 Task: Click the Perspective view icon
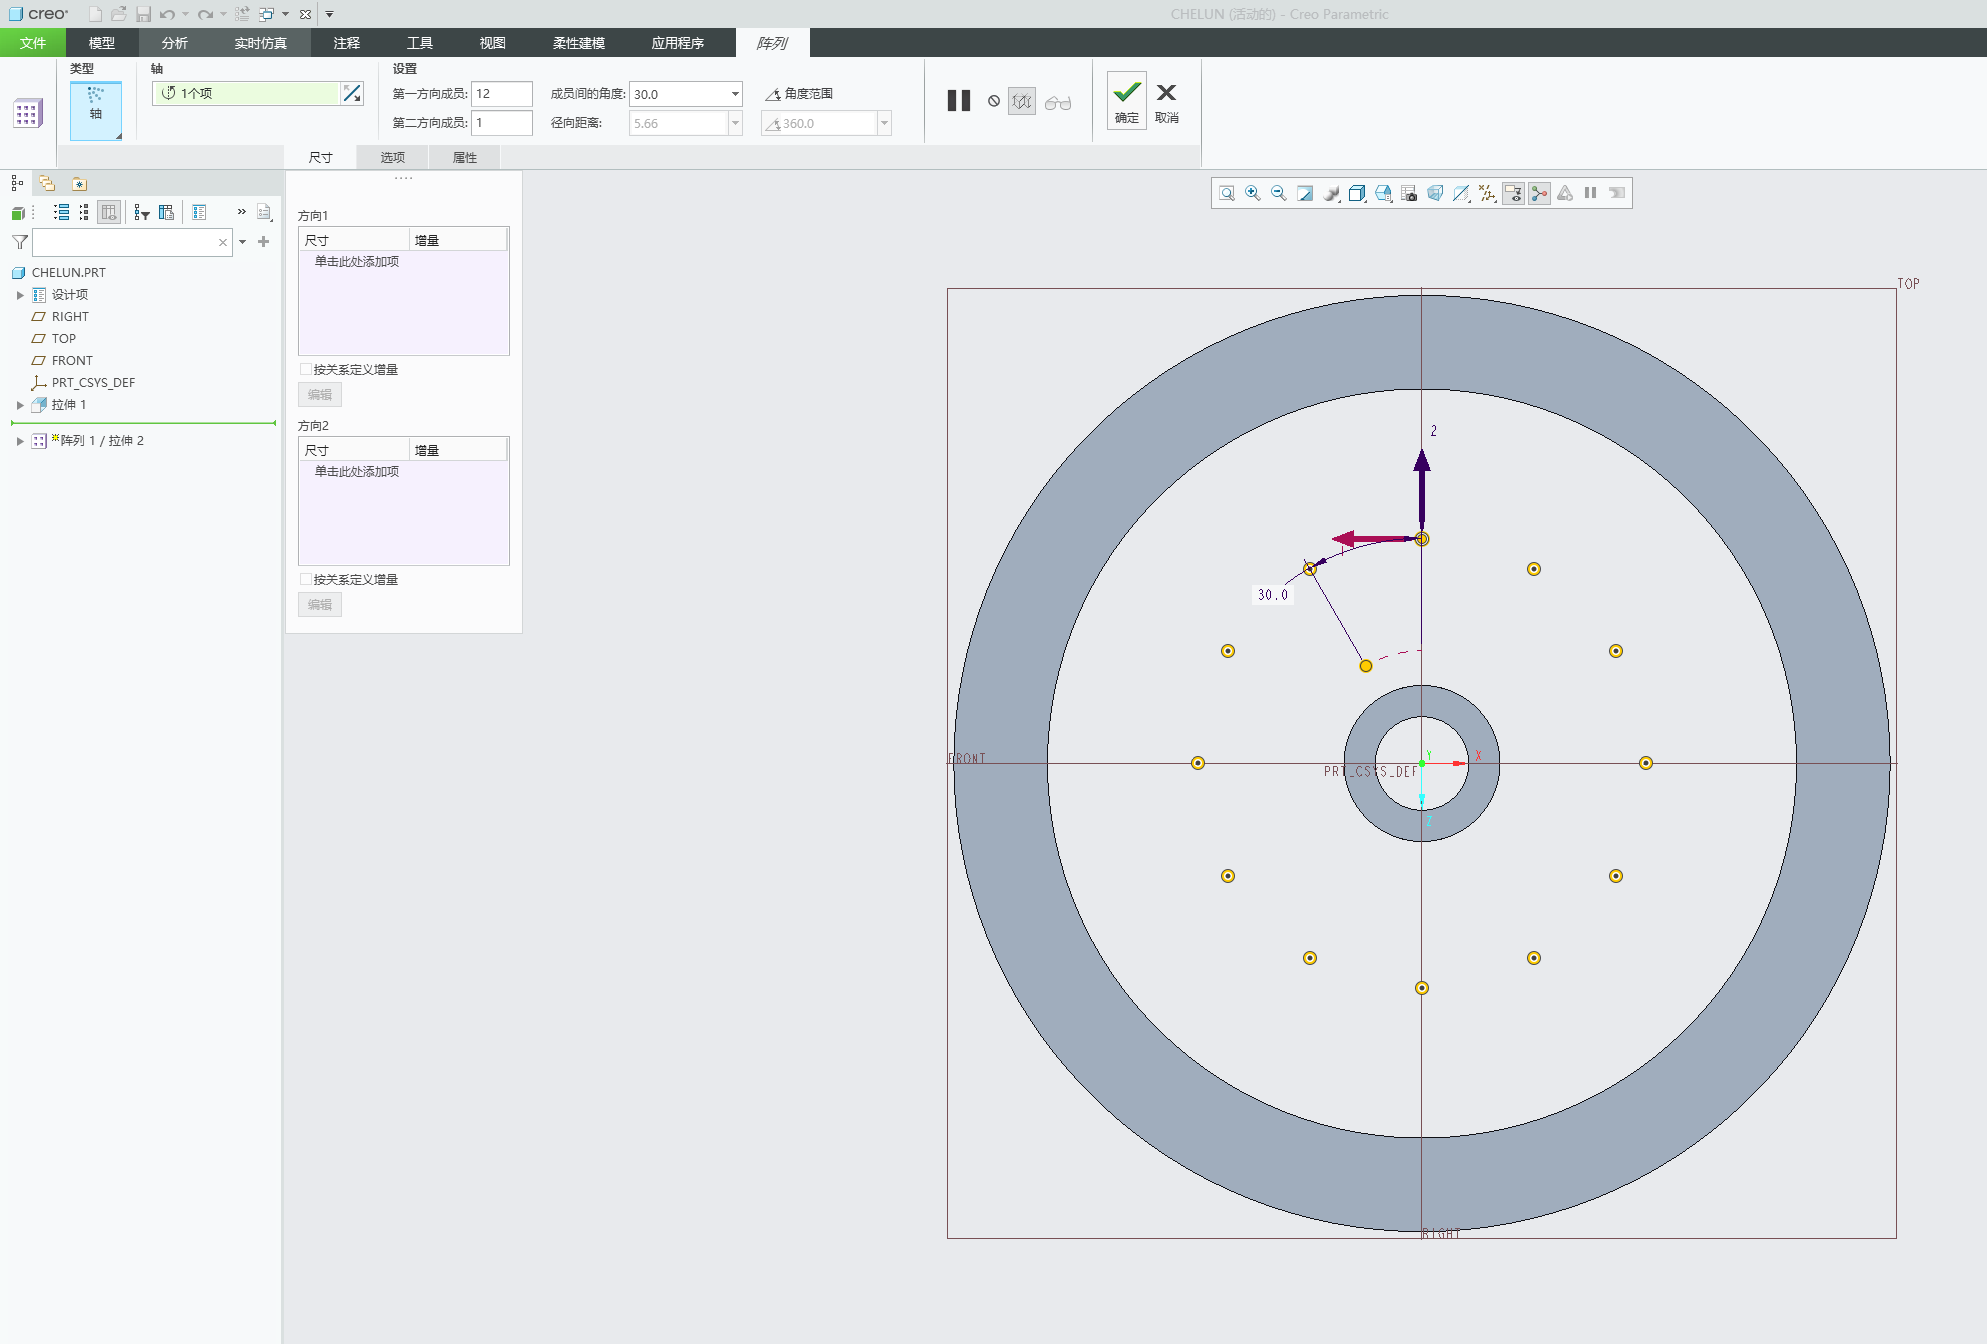pyautogui.click(x=1435, y=193)
